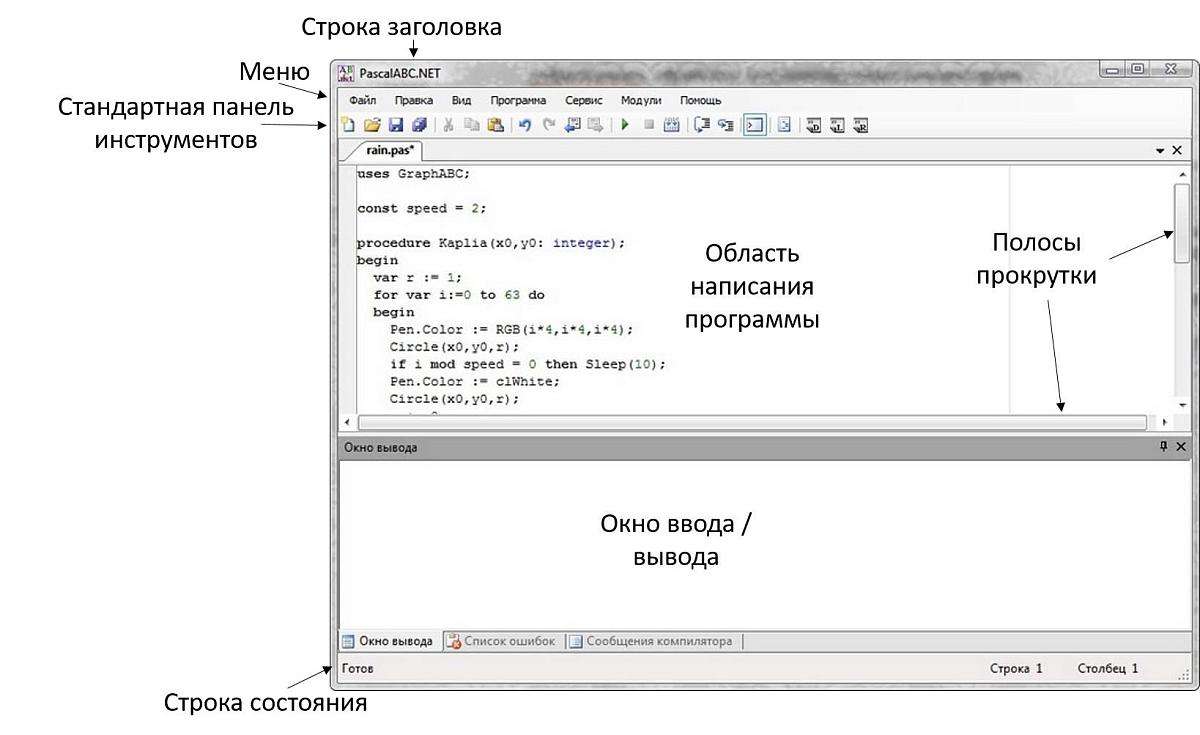Click the toolbar icon marked with D

814,125
